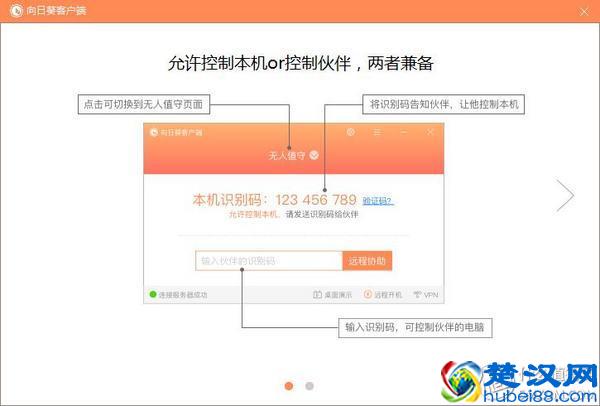Click the green 连接服务器成功 status indicator
The image size is (600, 406).
coord(153,294)
